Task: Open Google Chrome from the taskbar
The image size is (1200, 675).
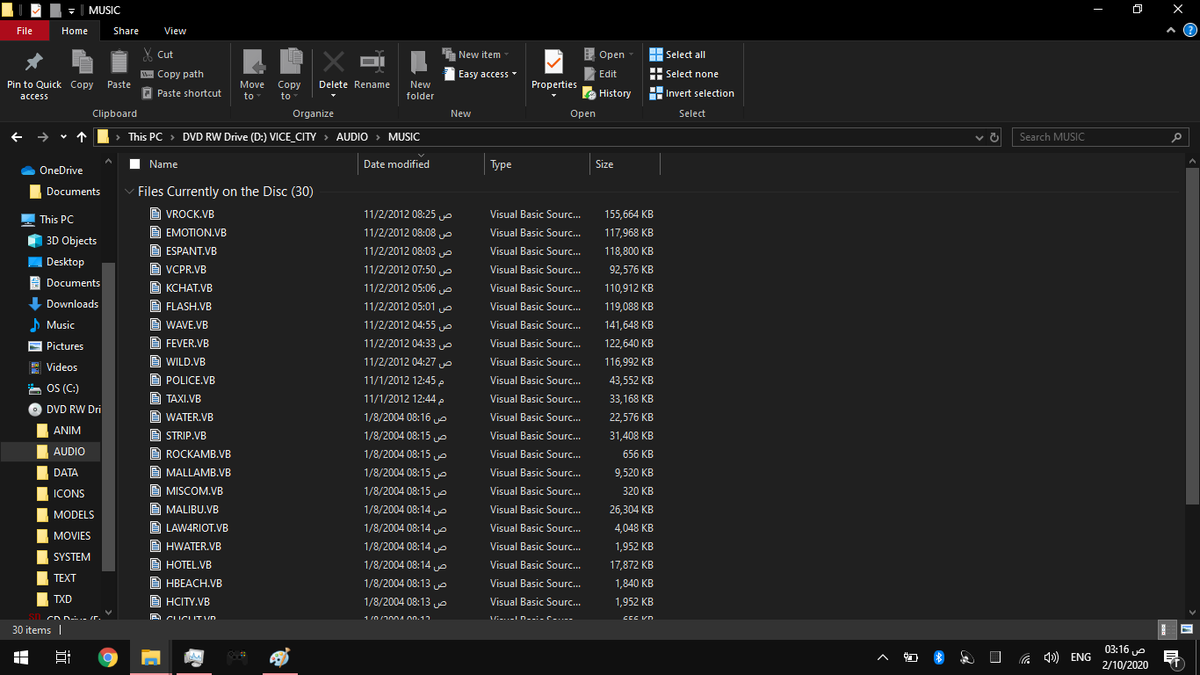Action: click(108, 658)
